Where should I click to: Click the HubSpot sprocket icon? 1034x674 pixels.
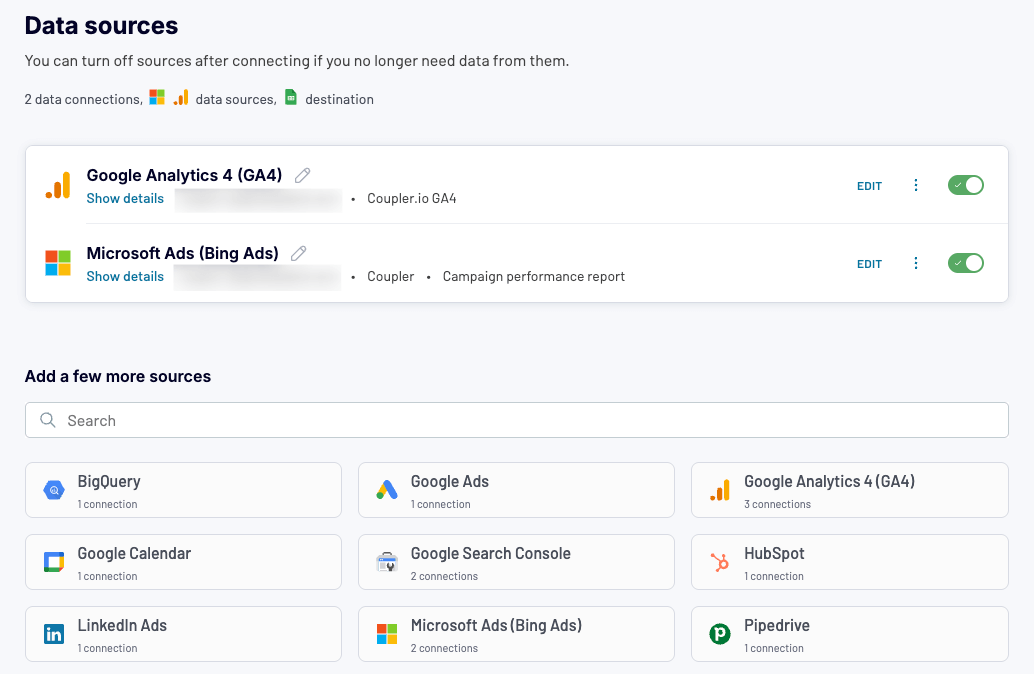pos(720,562)
